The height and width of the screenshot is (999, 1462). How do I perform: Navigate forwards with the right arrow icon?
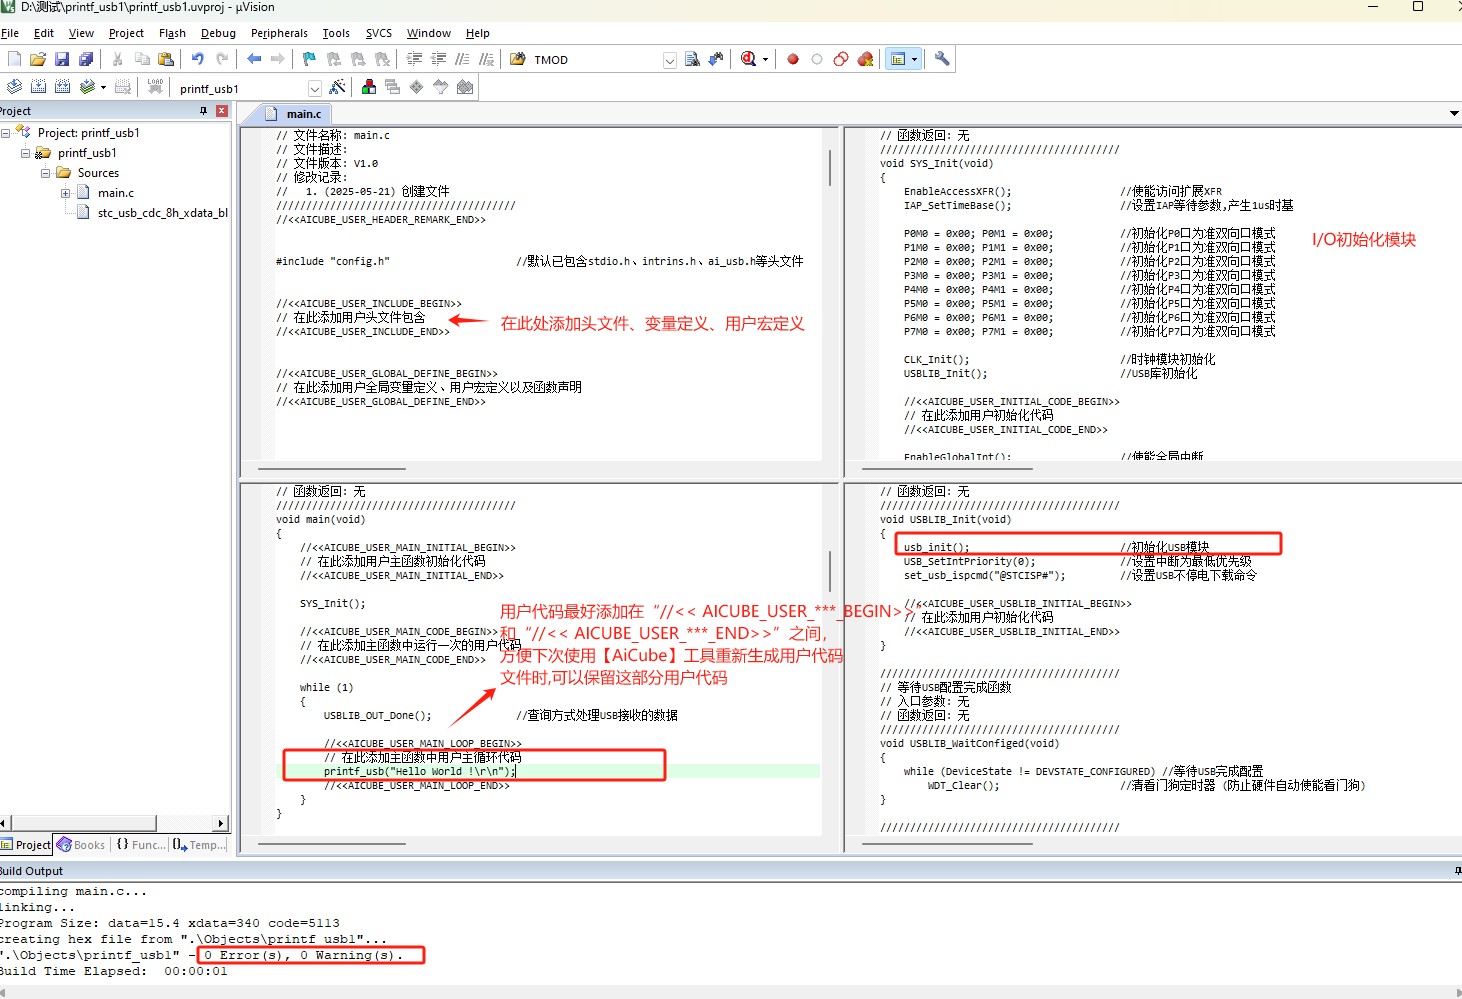click(x=278, y=59)
